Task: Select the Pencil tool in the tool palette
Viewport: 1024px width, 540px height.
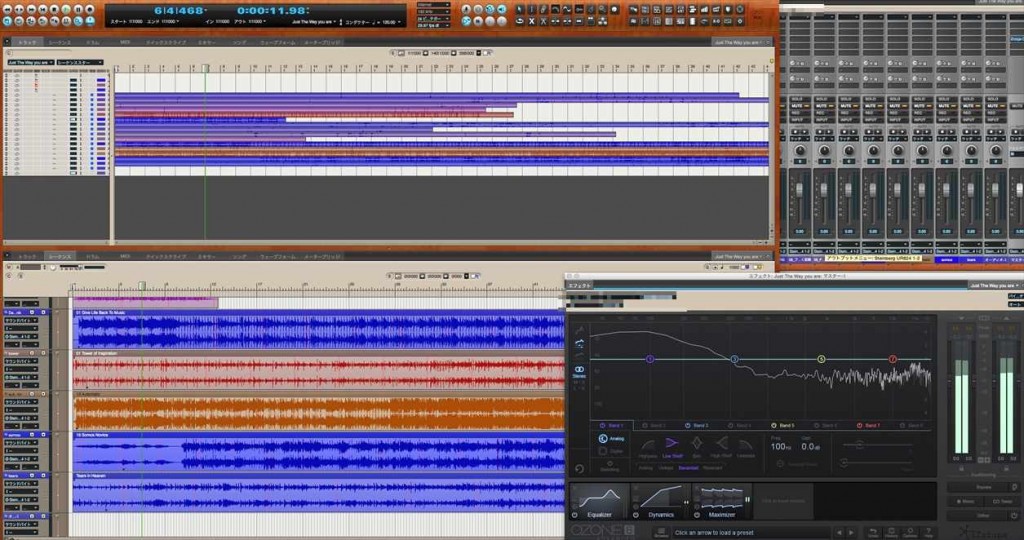Action: point(544,10)
